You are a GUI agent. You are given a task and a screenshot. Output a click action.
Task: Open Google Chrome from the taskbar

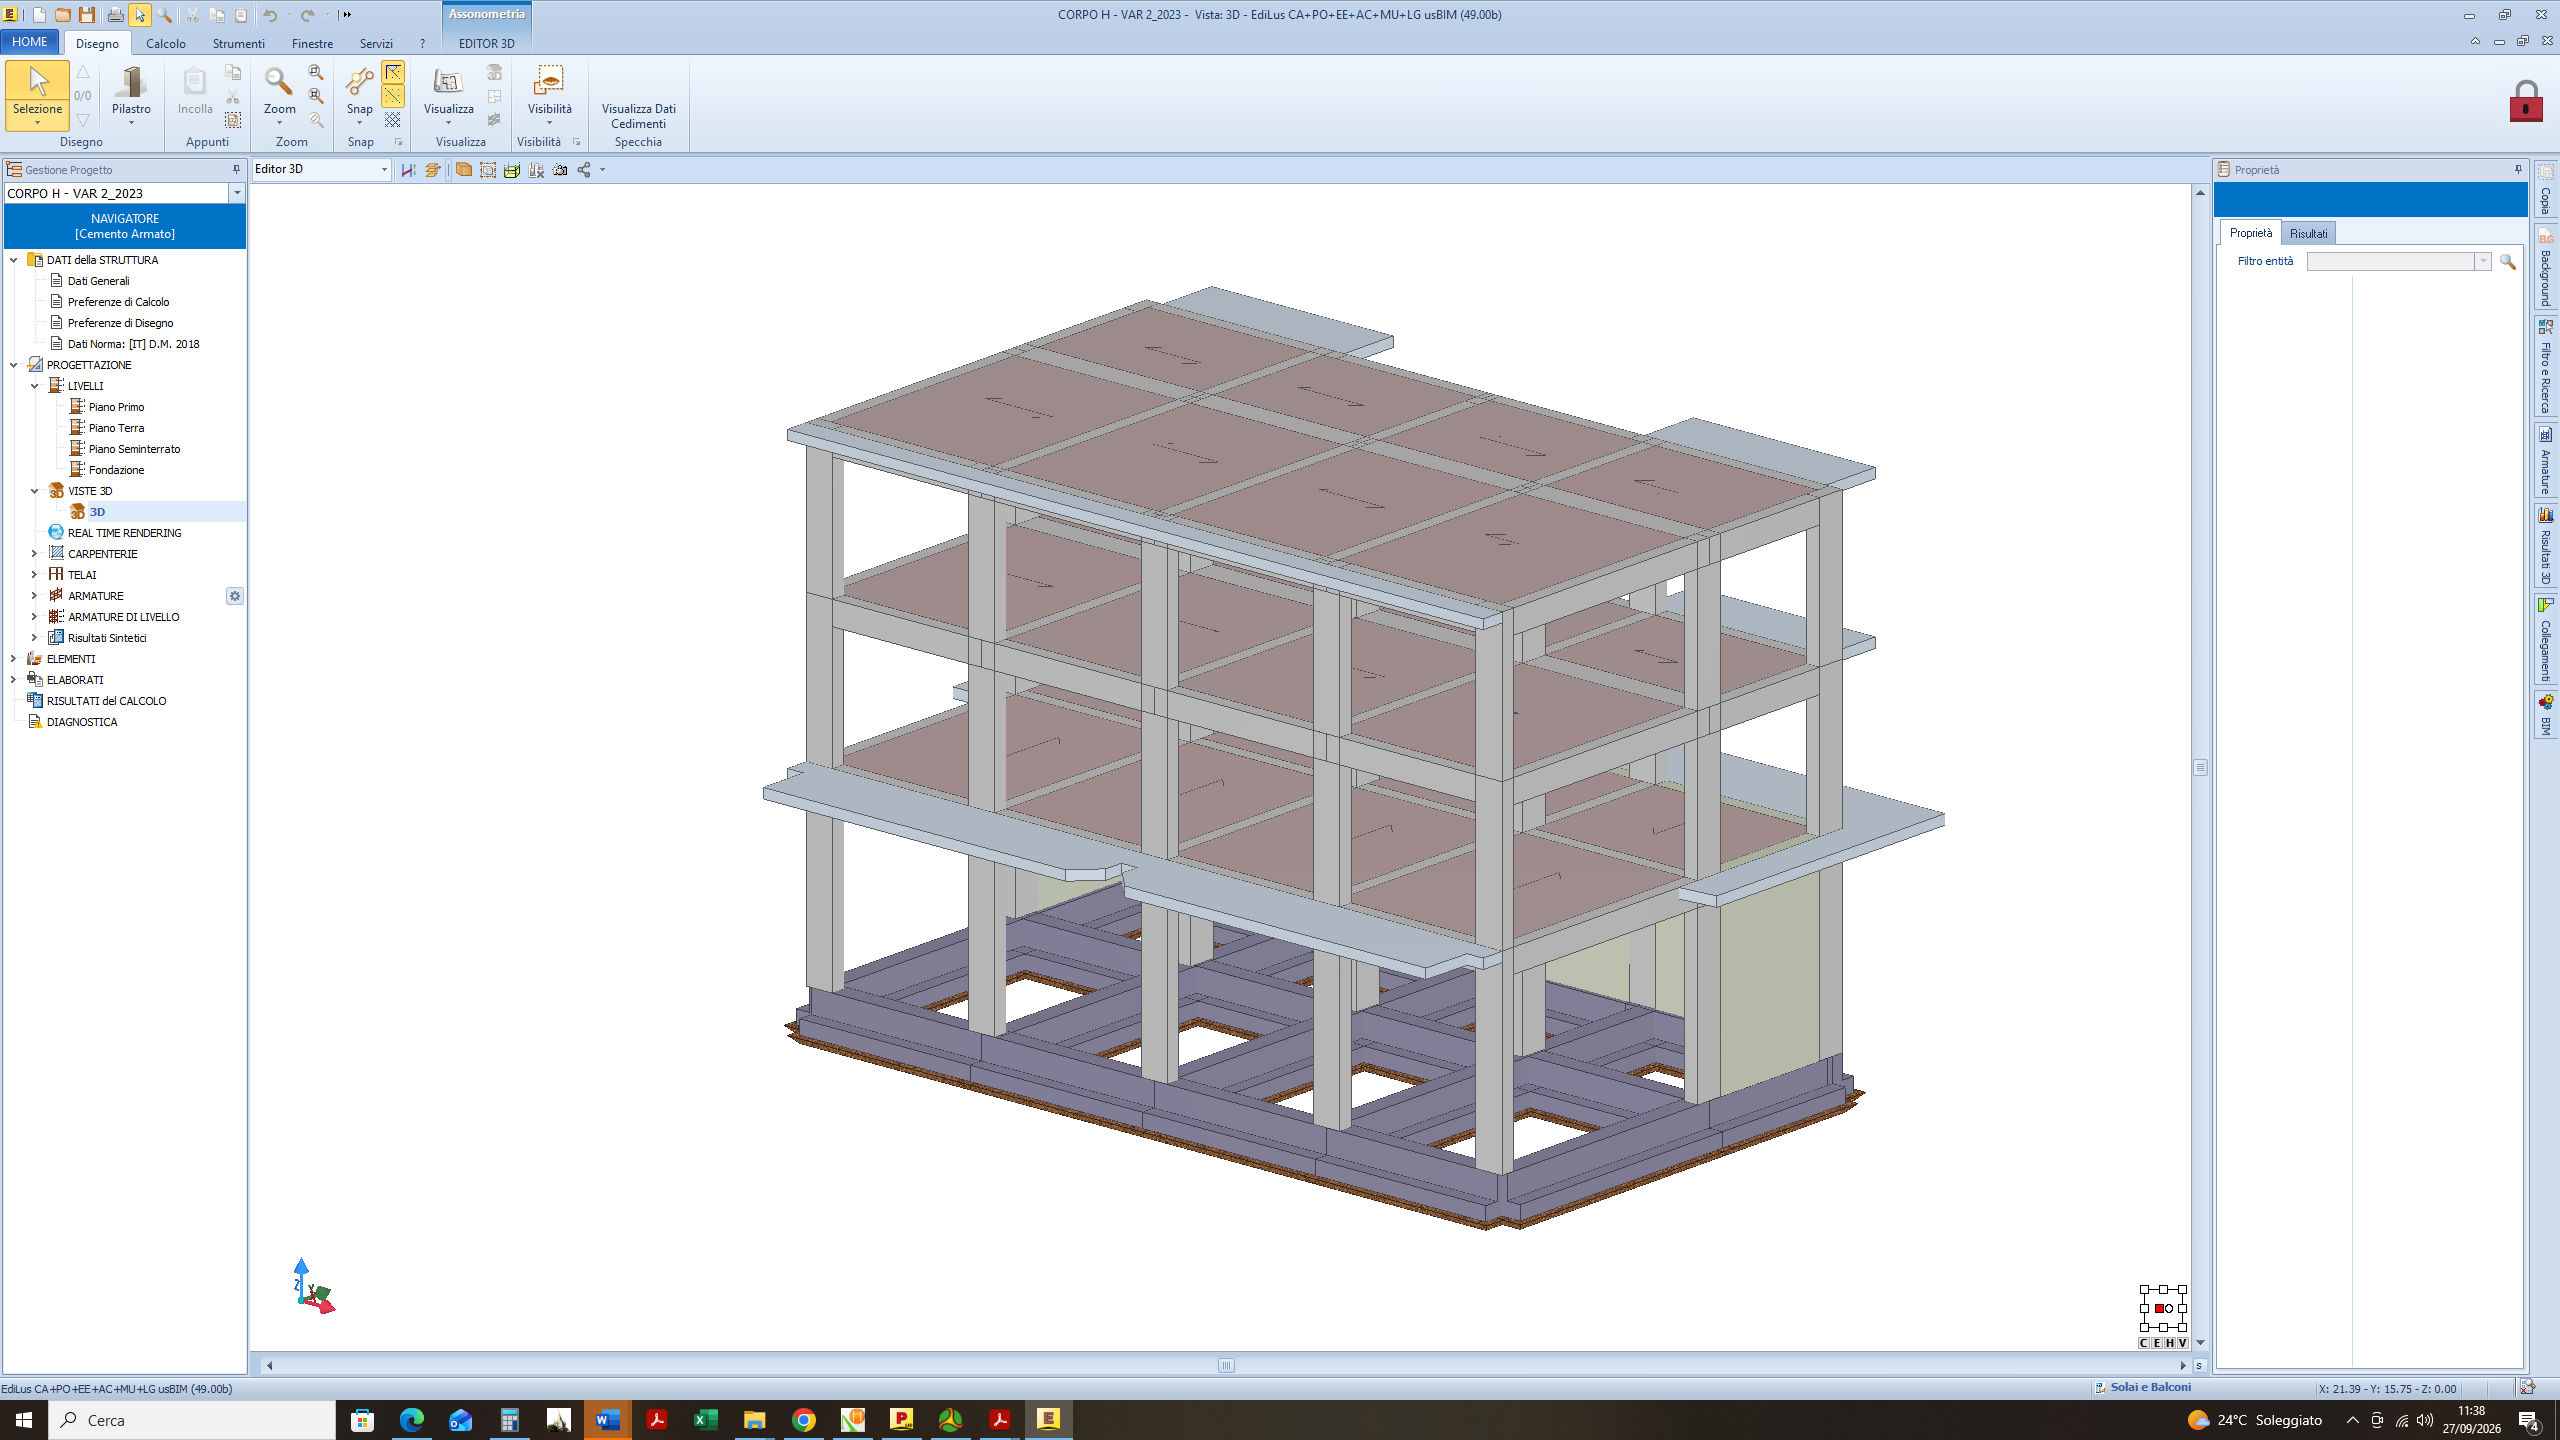click(x=803, y=1420)
